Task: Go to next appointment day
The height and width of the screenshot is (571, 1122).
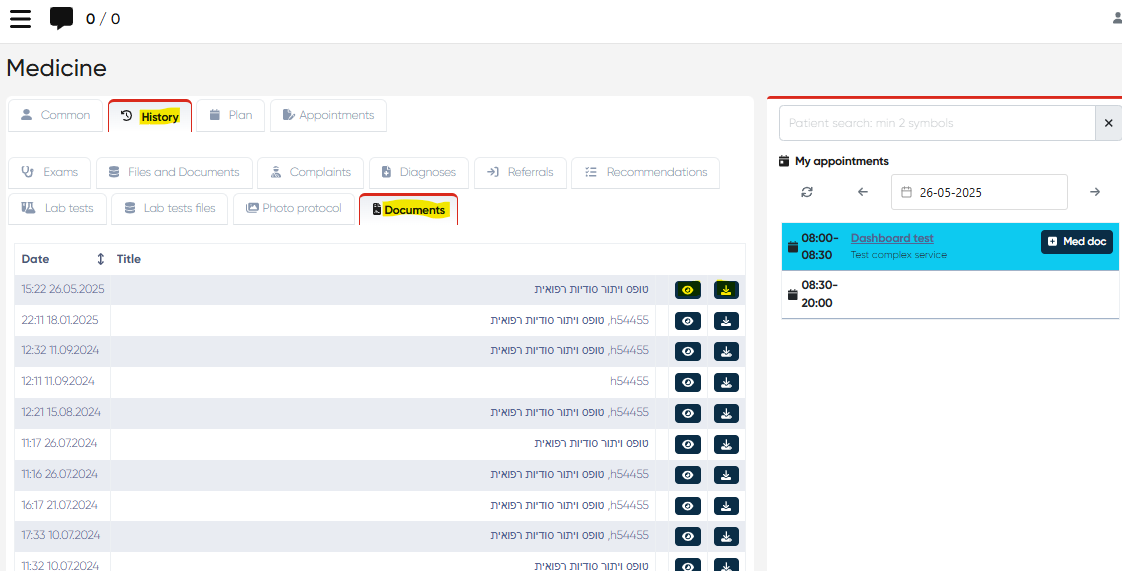Action: [1095, 192]
